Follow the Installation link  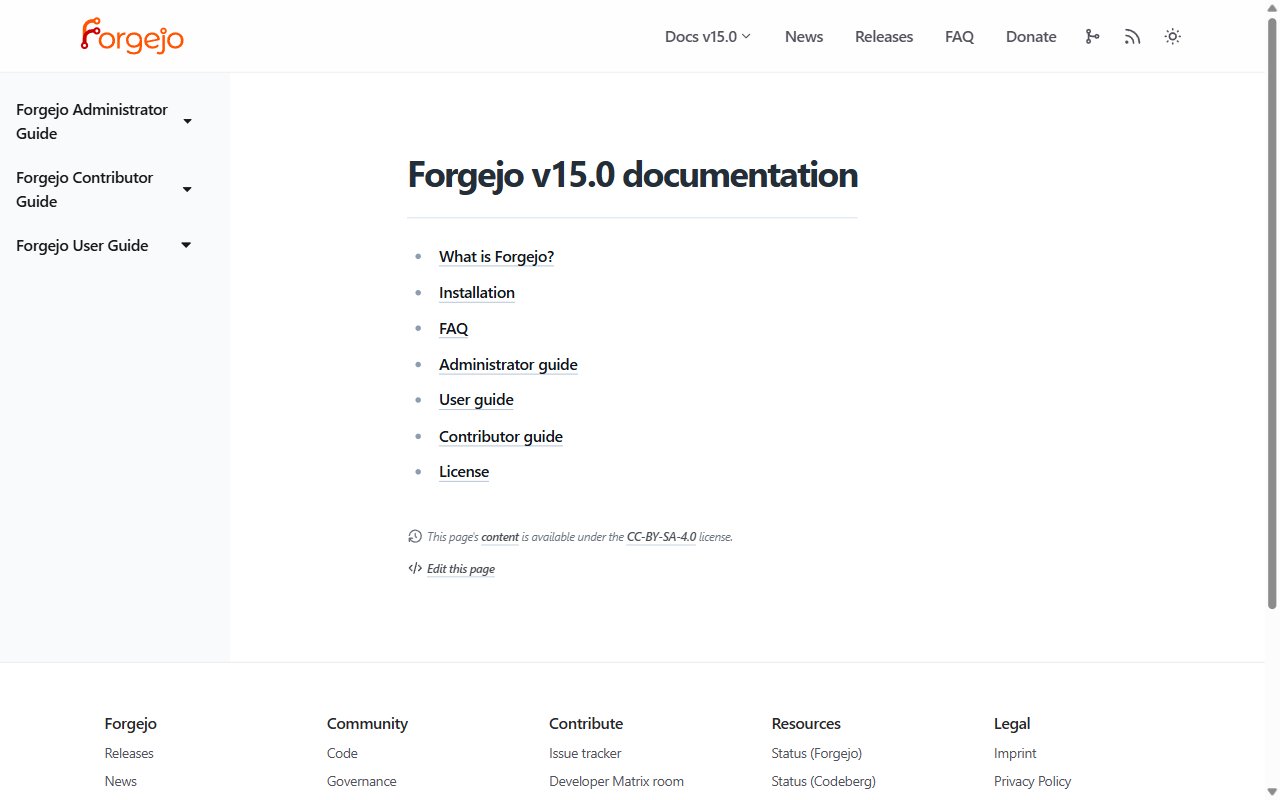pyautogui.click(x=477, y=293)
